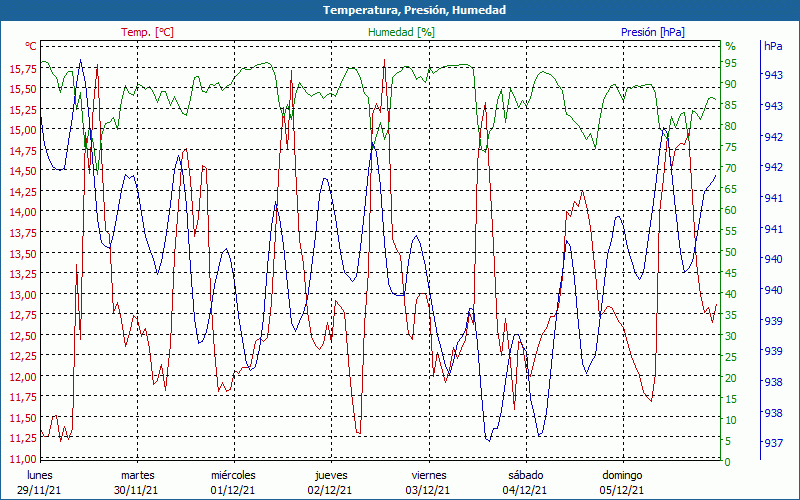The width and height of the screenshot is (800, 500).
Task: Click the 13,50 temperature axis label
Action: point(23,253)
